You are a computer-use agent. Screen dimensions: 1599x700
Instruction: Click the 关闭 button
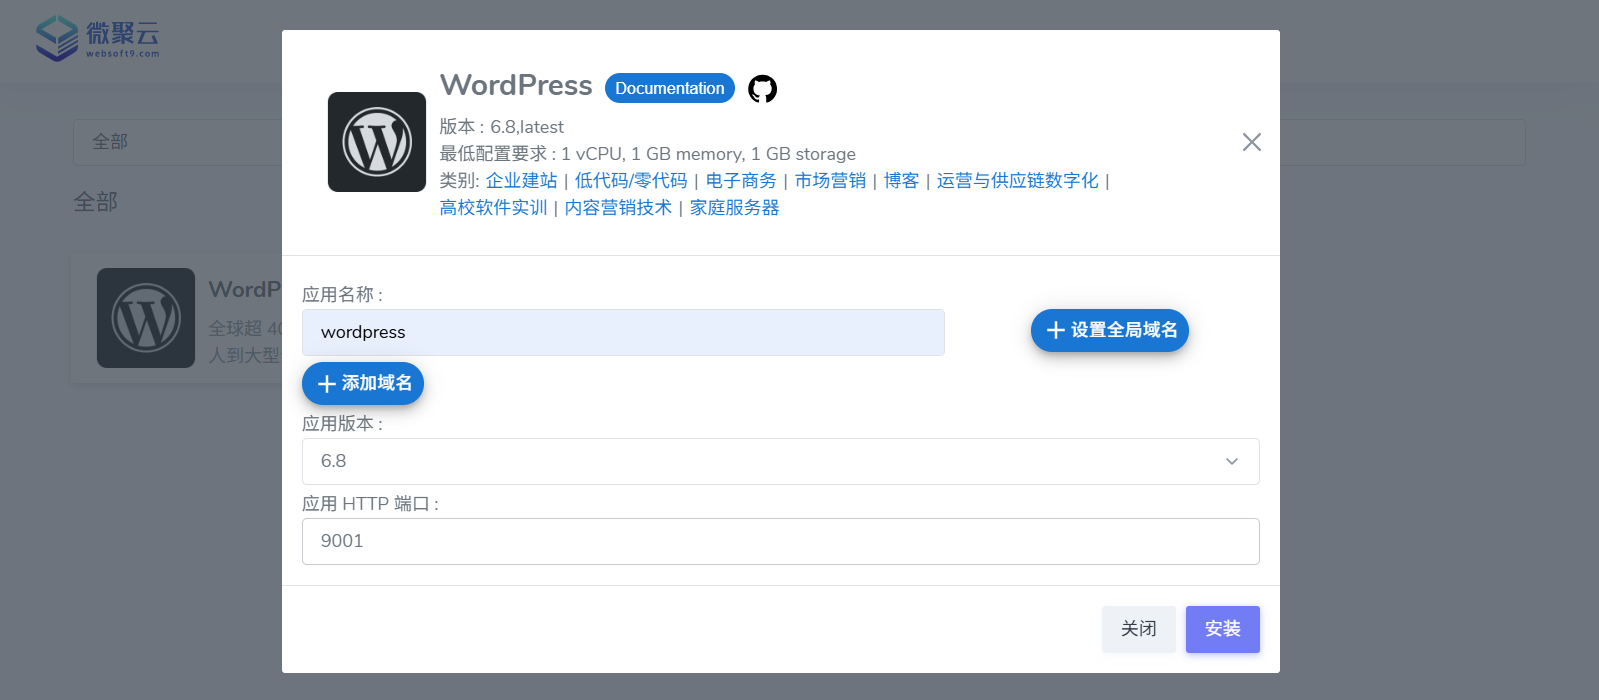coord(1138,629)
